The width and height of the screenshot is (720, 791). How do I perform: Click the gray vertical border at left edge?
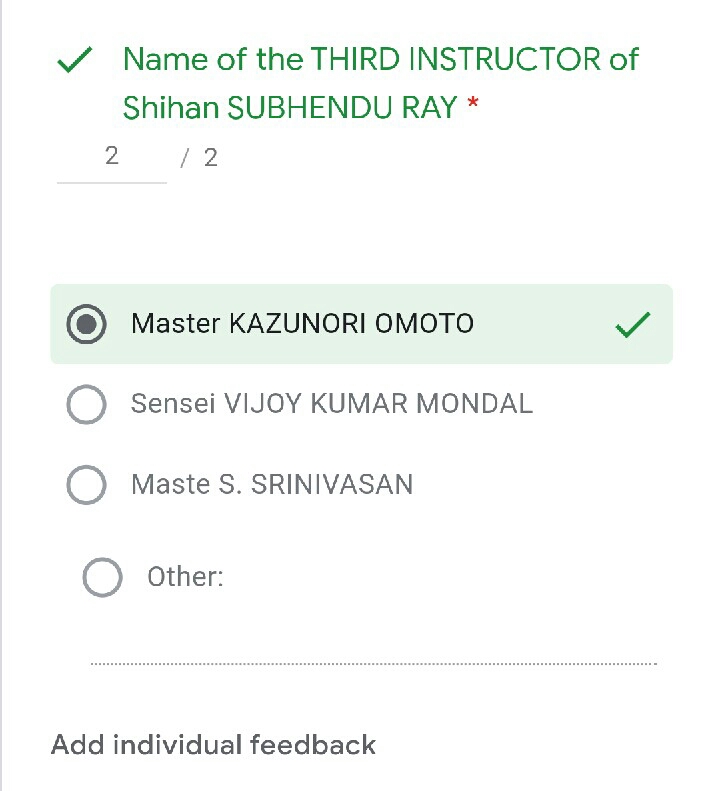[2, 400]
